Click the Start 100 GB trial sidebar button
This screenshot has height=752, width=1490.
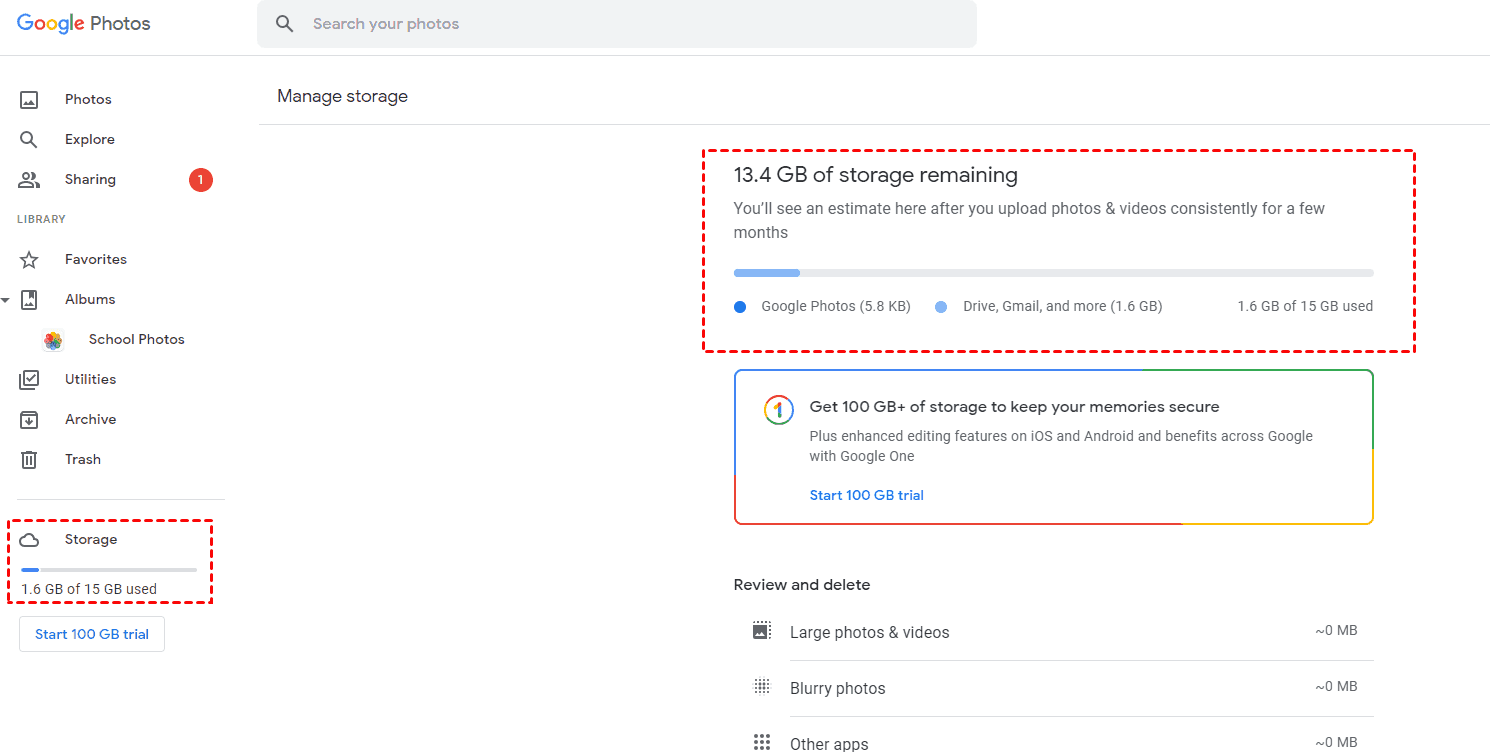point(92,635)
